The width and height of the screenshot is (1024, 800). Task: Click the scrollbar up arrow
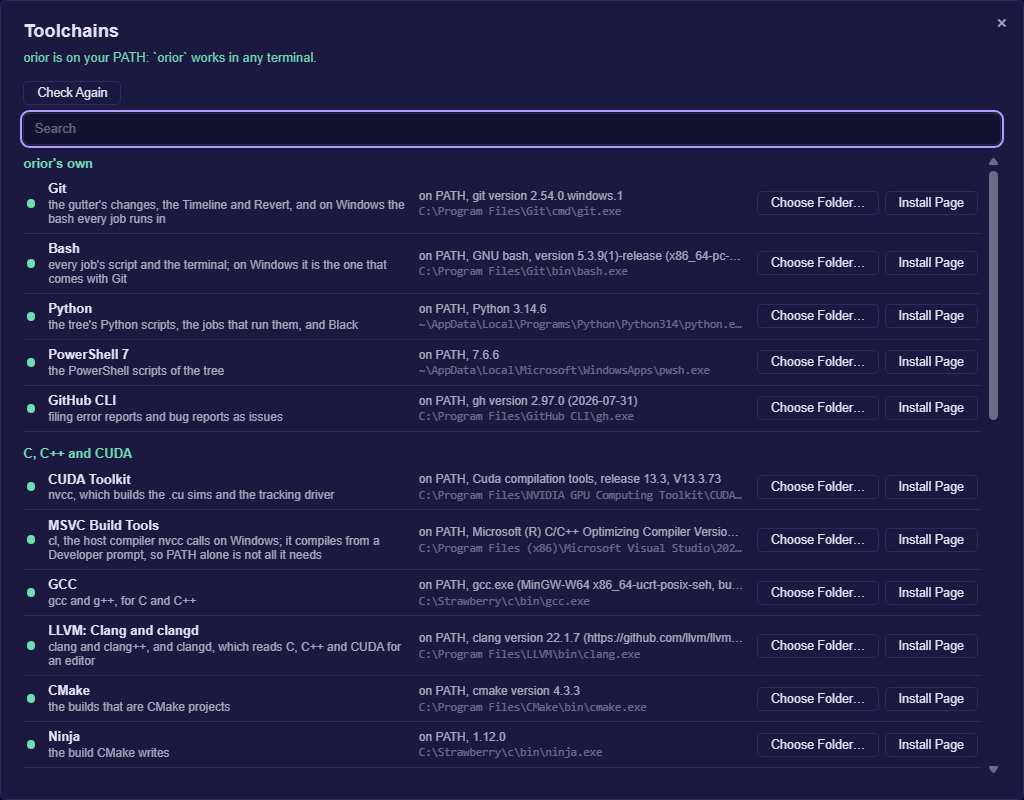point(993,162)
